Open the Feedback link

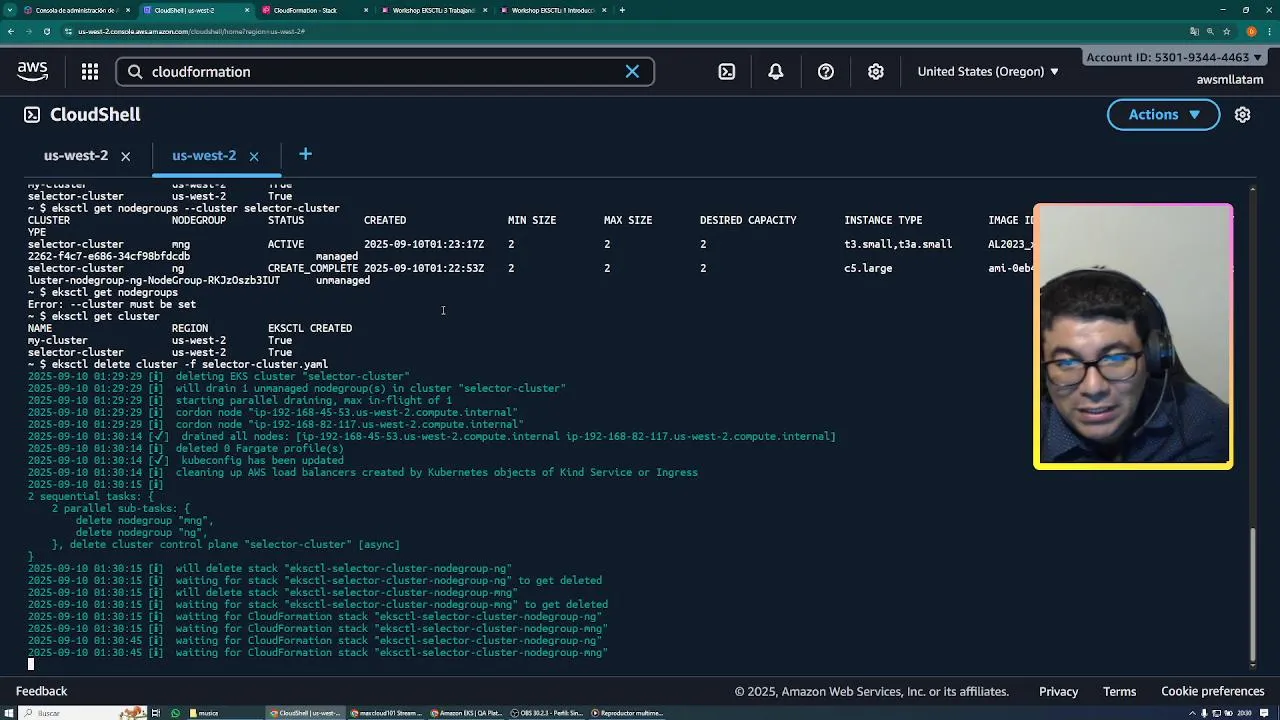coord(41,691)
